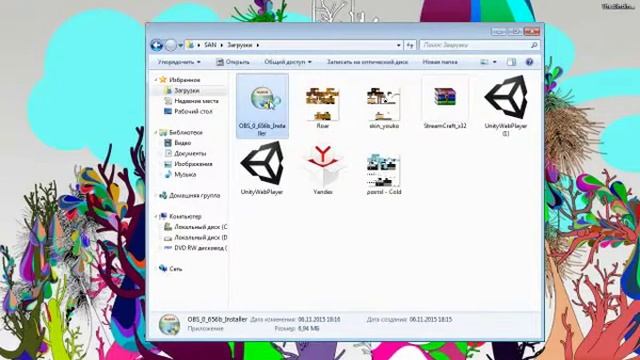Click Записать на оптический диск
Image resolution: width=640 pixels, height=360 pixels.
(x=367, y=62)
